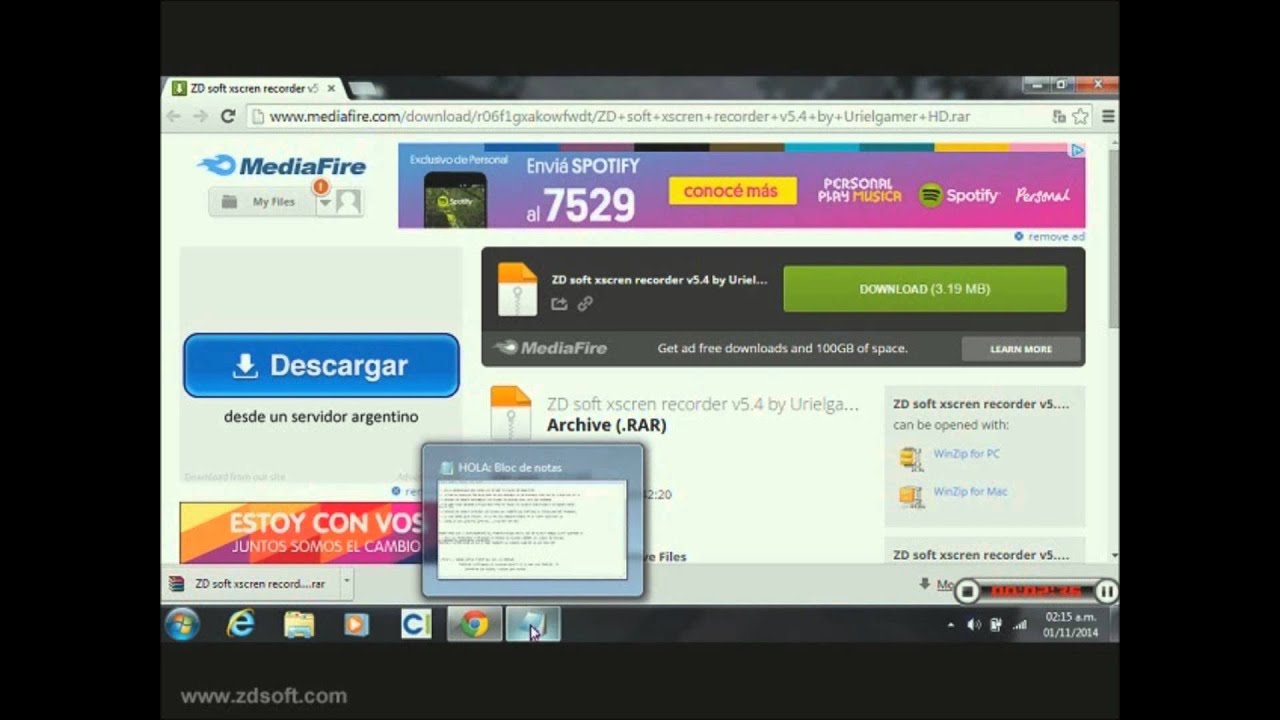Image resolution: width=1280 pixels, height=720 pixels.
Task: Click the blue Descargar button
Action: 321,366
